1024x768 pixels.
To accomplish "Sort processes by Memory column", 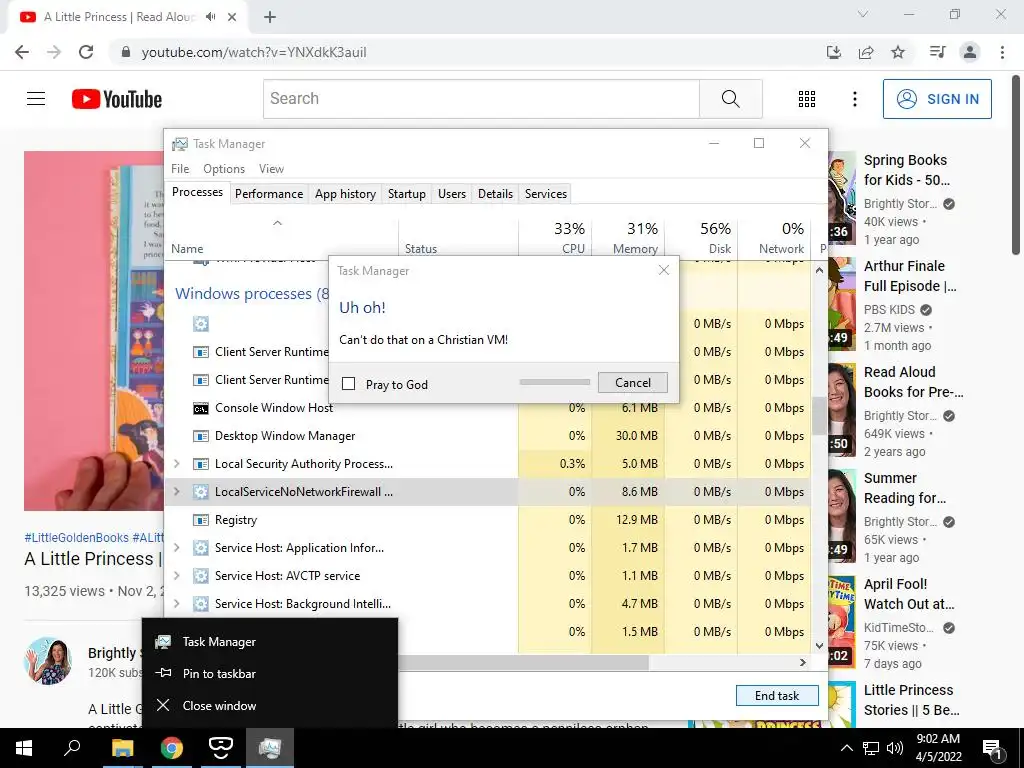I will (x=628, y=238).
